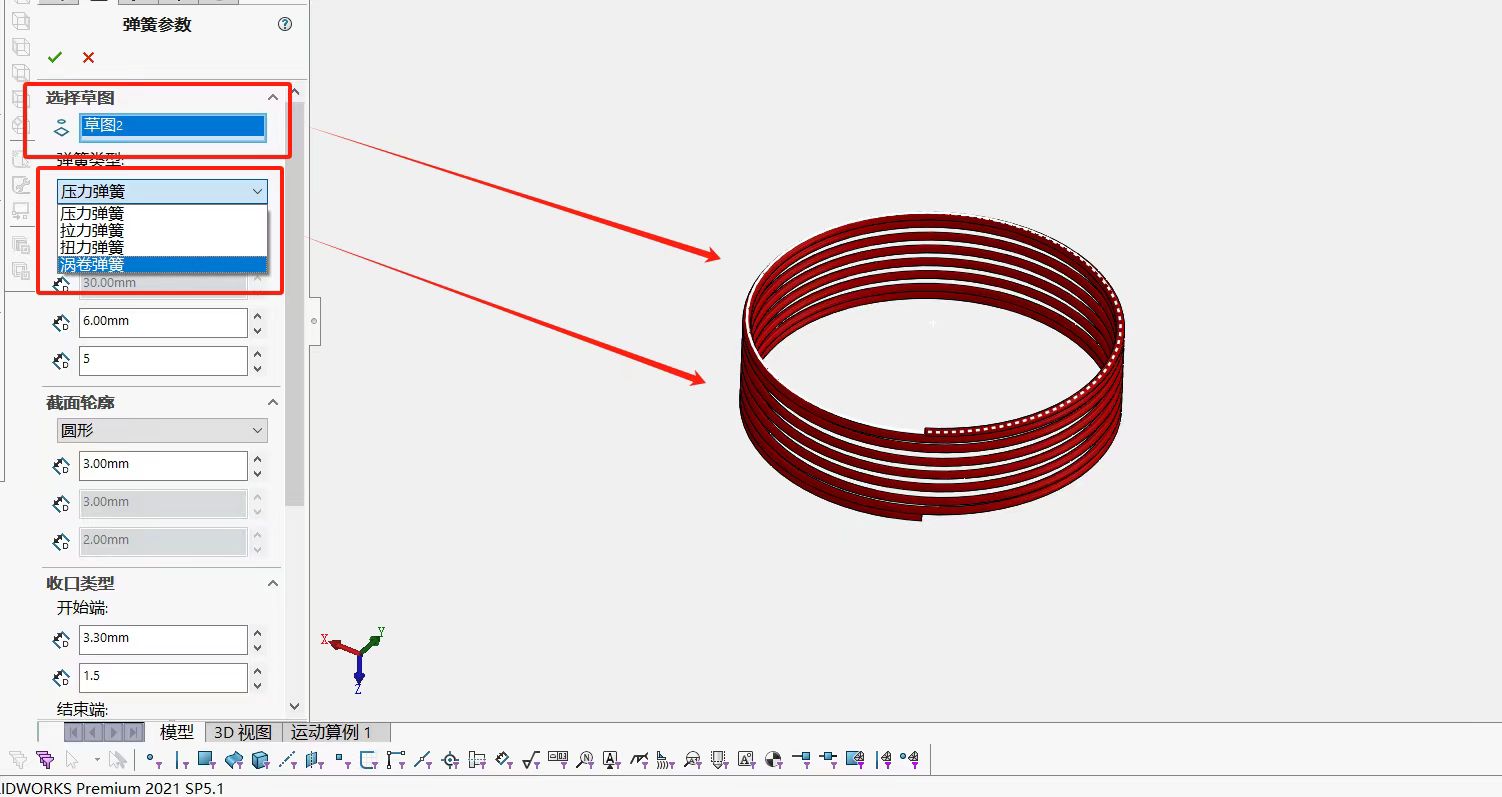Toggle the Filter Solid Bodies cube icon
Image resolution: width=1502 pixels, height=797 pixels.
point(260,760)
